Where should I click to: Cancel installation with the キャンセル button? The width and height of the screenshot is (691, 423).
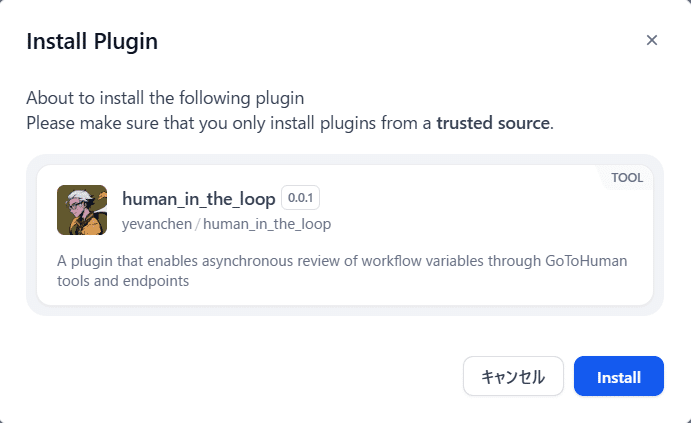tap(513, 377)
